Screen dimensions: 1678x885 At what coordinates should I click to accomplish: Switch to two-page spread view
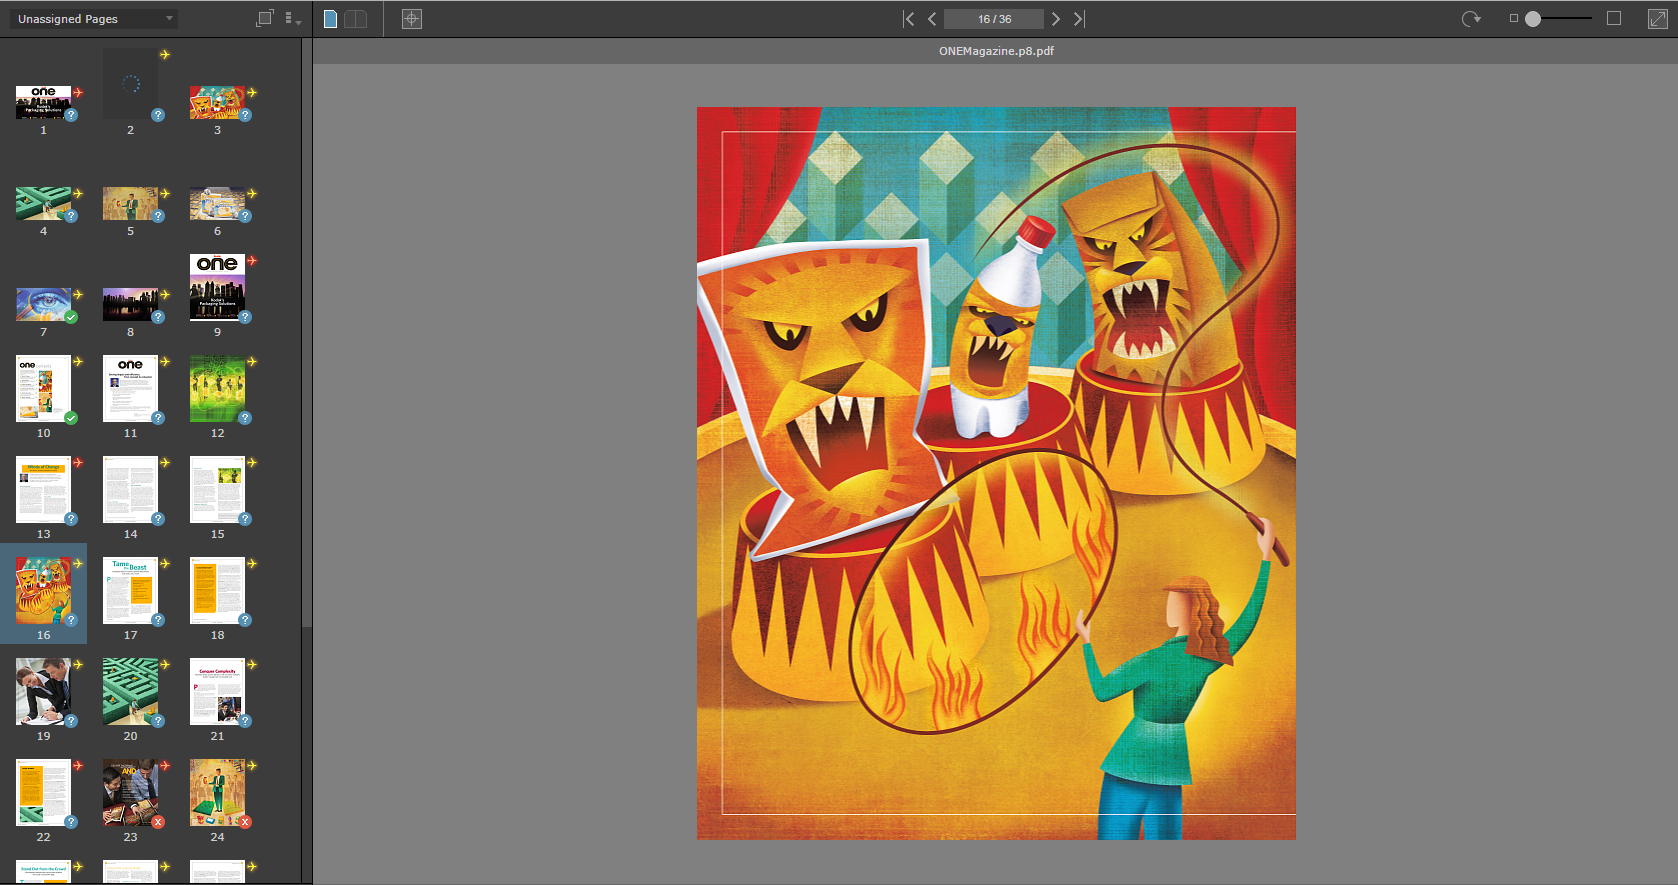356,19
